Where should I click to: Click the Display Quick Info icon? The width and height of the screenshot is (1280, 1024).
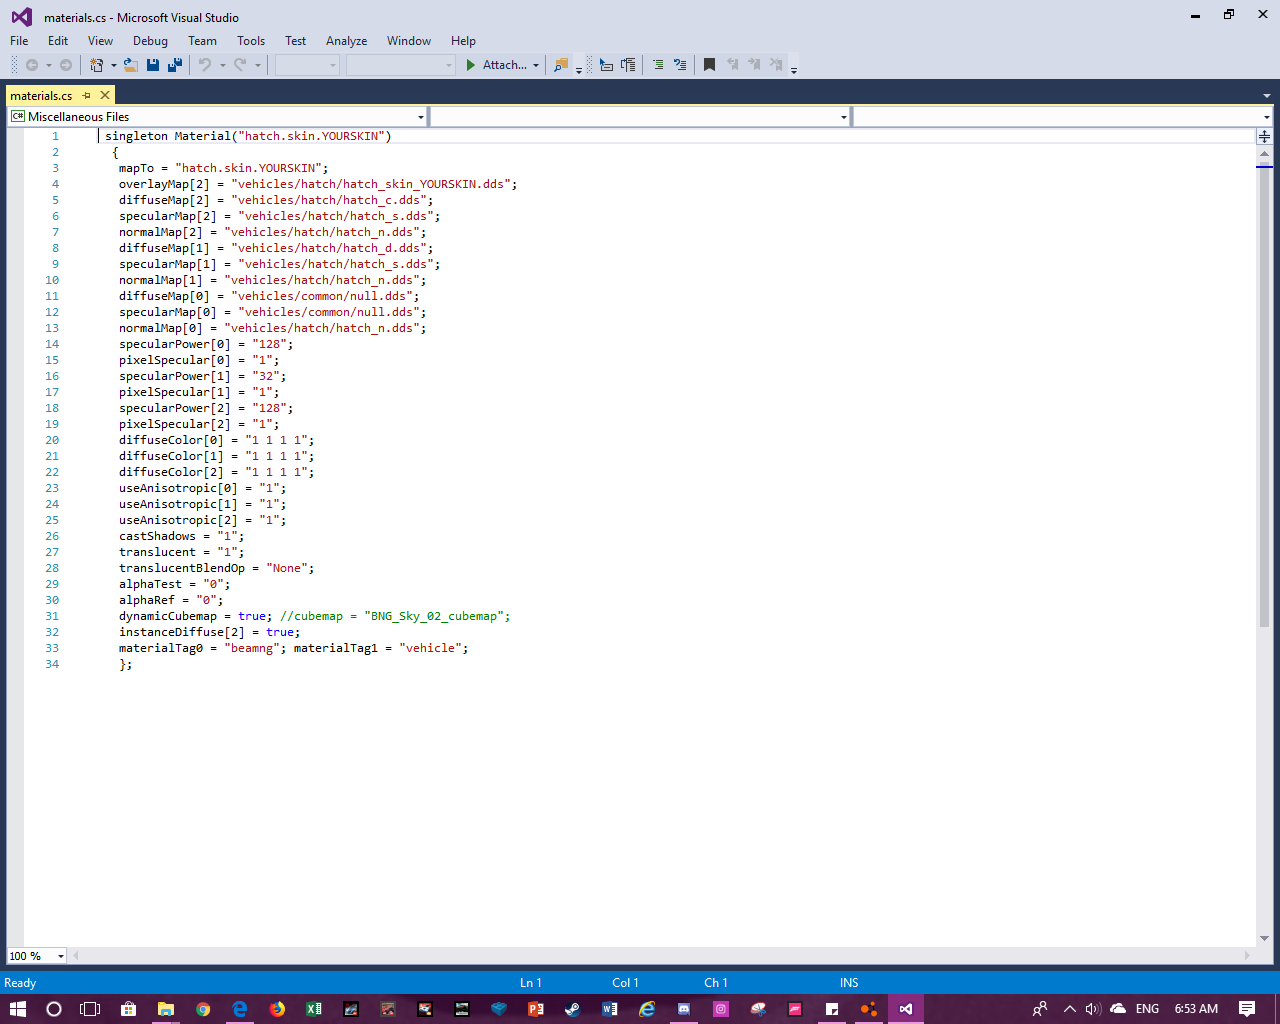[x=606, y=65]
